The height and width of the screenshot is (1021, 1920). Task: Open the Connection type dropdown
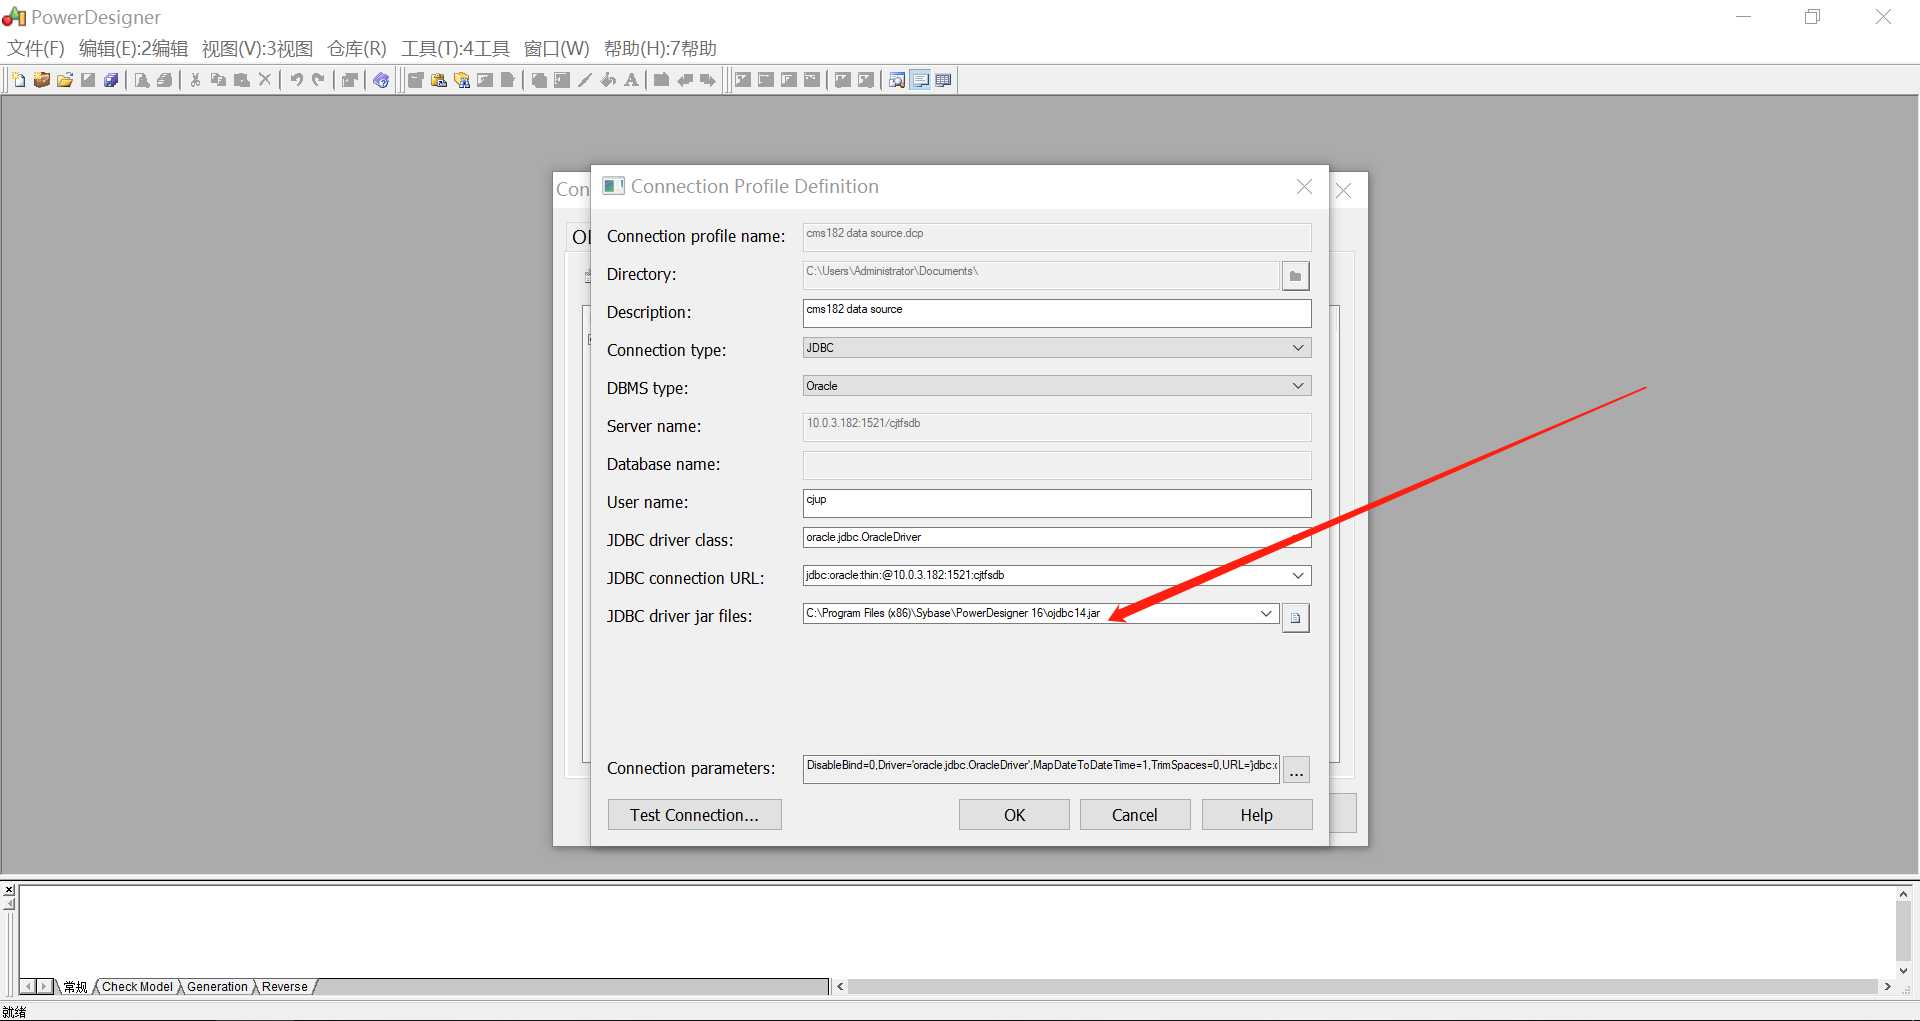pyautogui.click(x=1298, y=347)
